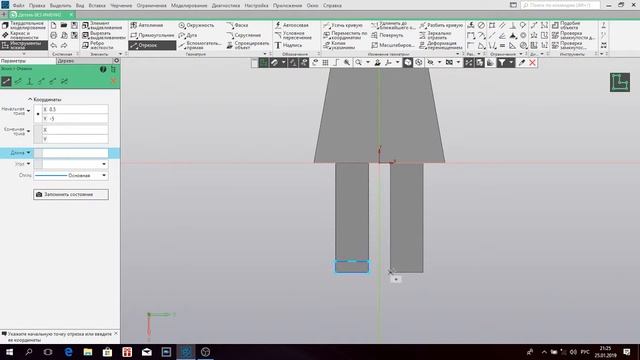Toggle the Отрезок (segment) tool
This screenshot has height=360, width=640.
152,45
